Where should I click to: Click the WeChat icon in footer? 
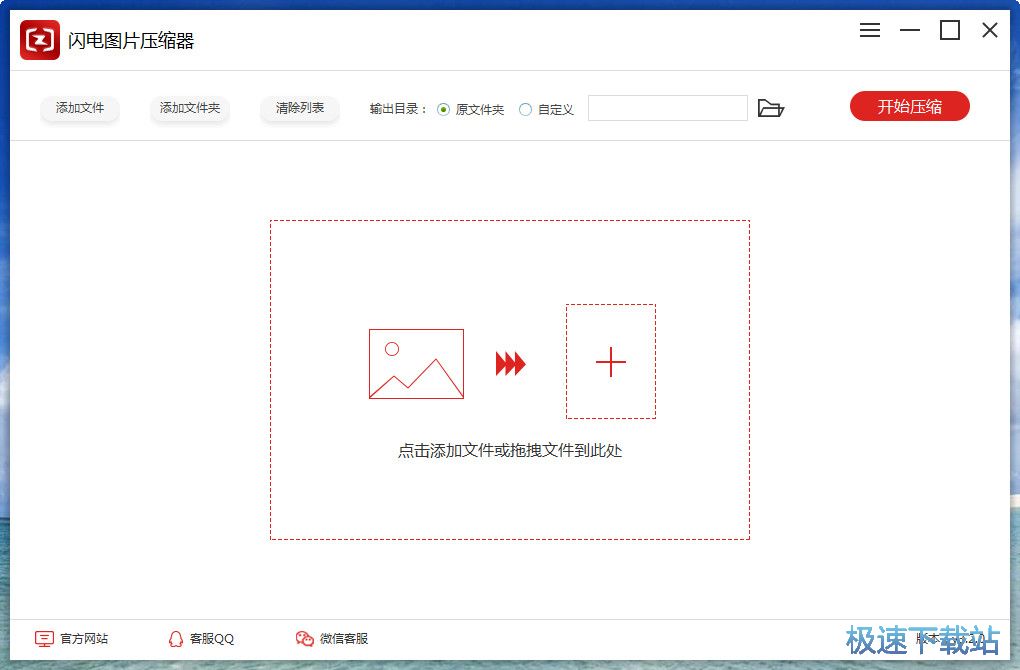tap(305, 639)
